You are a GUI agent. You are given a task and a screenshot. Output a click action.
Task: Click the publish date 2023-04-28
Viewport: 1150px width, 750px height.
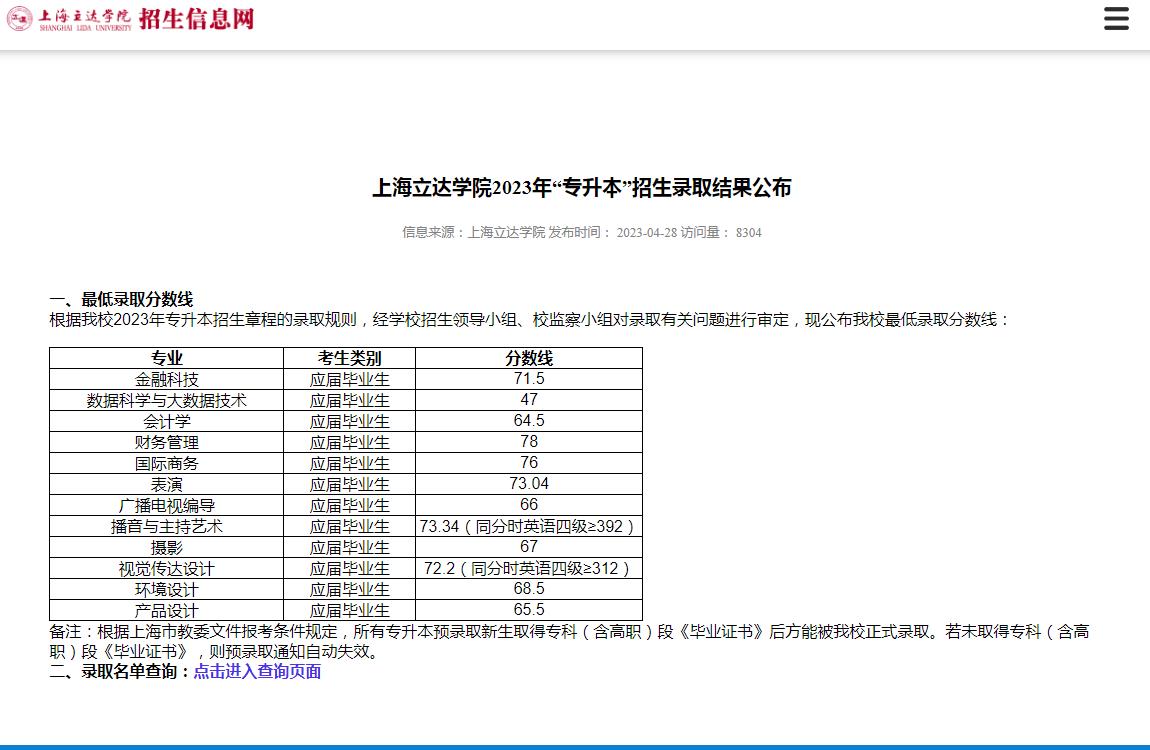(647, 232)
